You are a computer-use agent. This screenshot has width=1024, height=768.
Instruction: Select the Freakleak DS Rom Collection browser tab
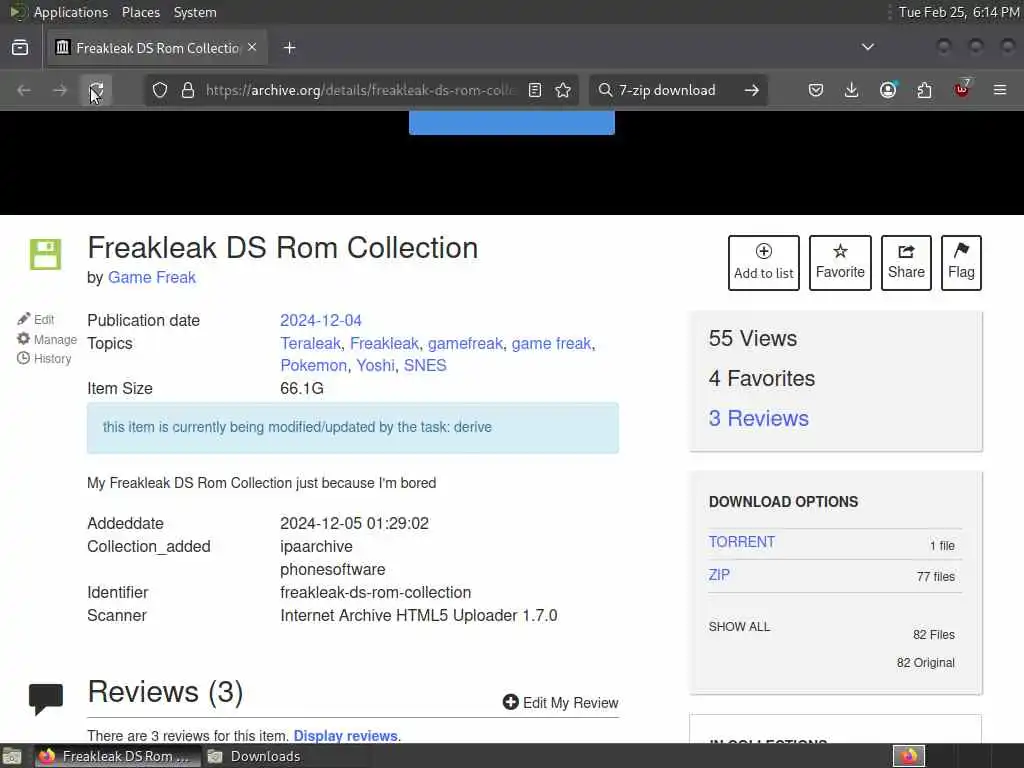tap(156, 48)
